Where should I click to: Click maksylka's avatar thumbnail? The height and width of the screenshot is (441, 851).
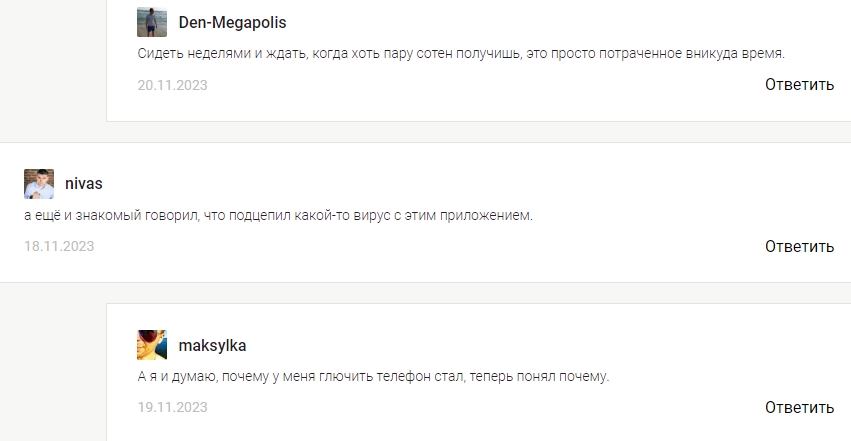click(152, 345)
